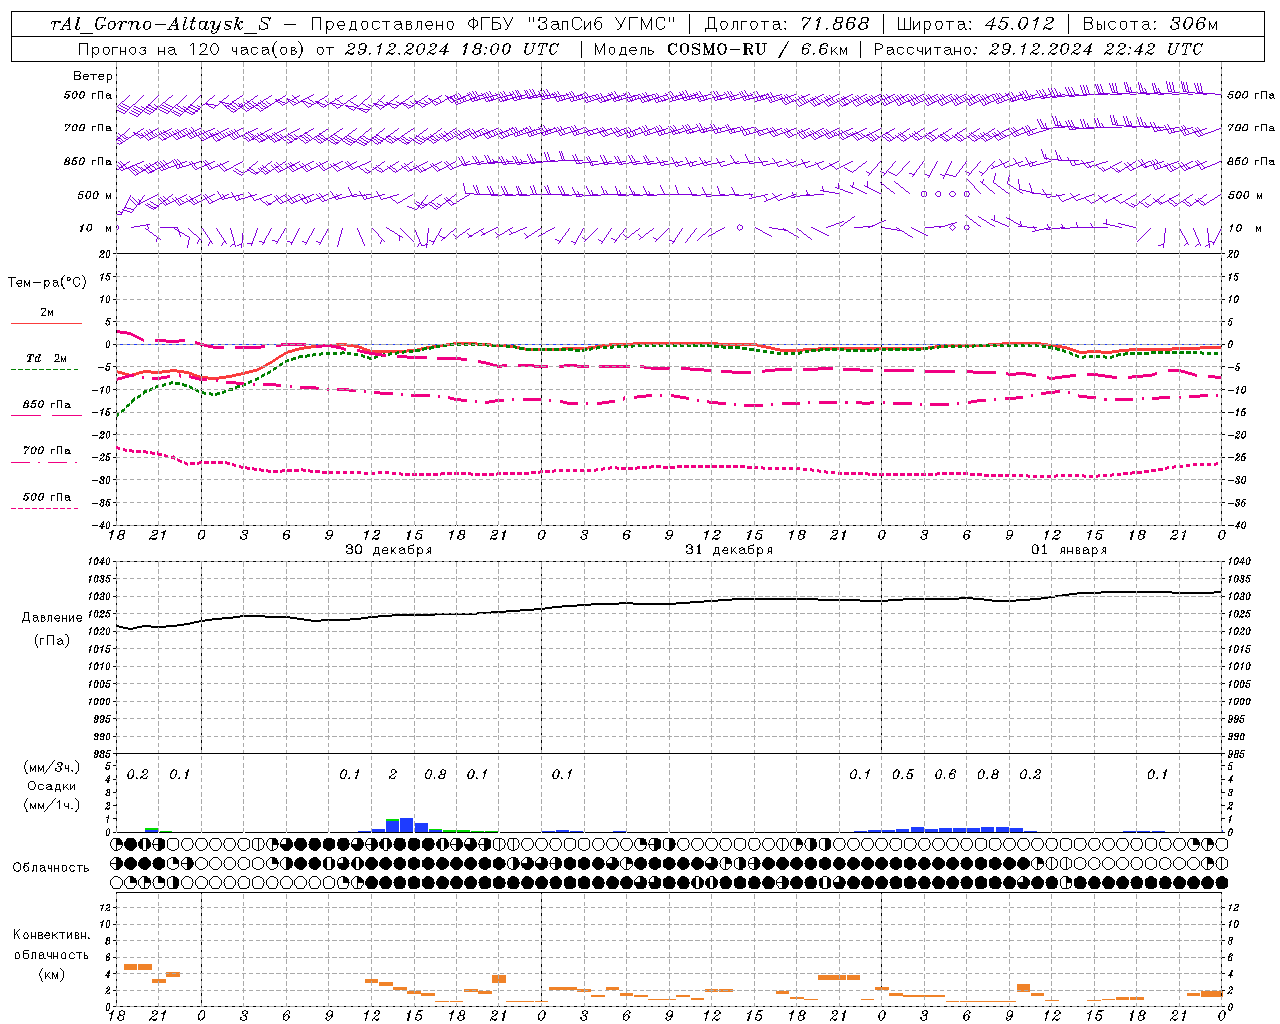Viewport: 1280px width, 1024px height.
Task: Click the Ветер panel label
Action: [93, 76]
